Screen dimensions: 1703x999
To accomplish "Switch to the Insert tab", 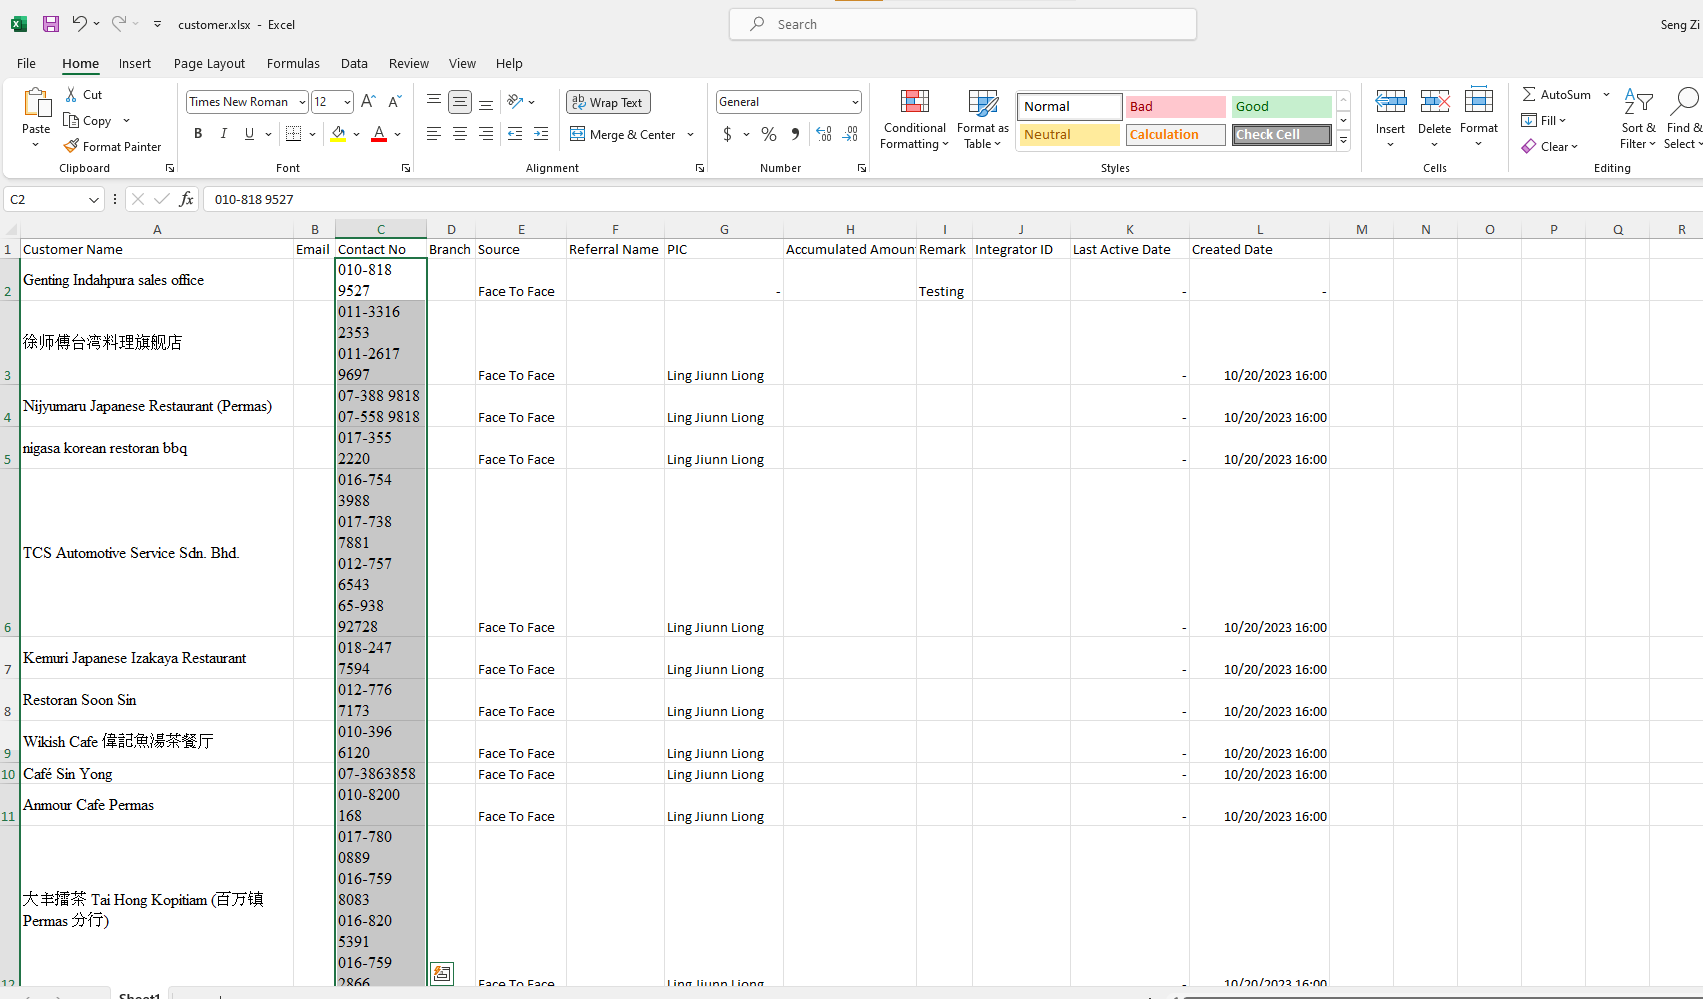I will pos(135,63).
